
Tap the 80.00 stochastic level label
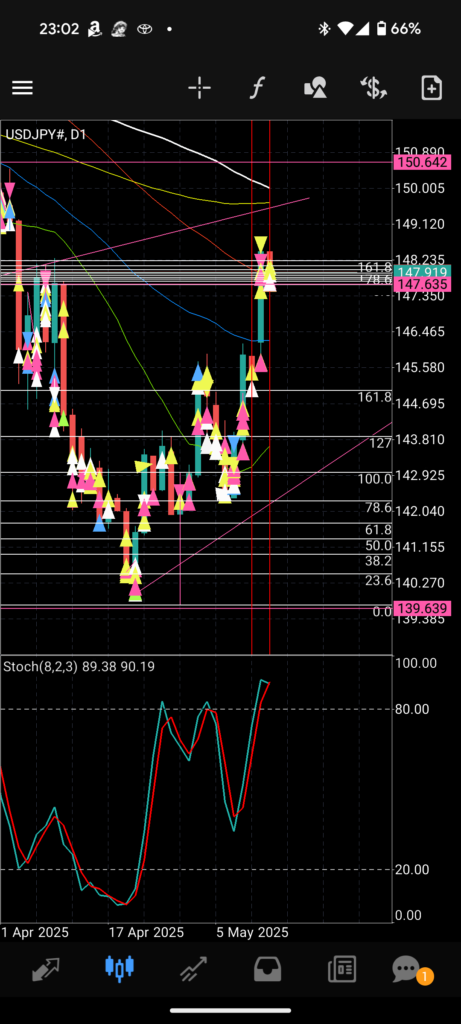click(x=412, y=709)
